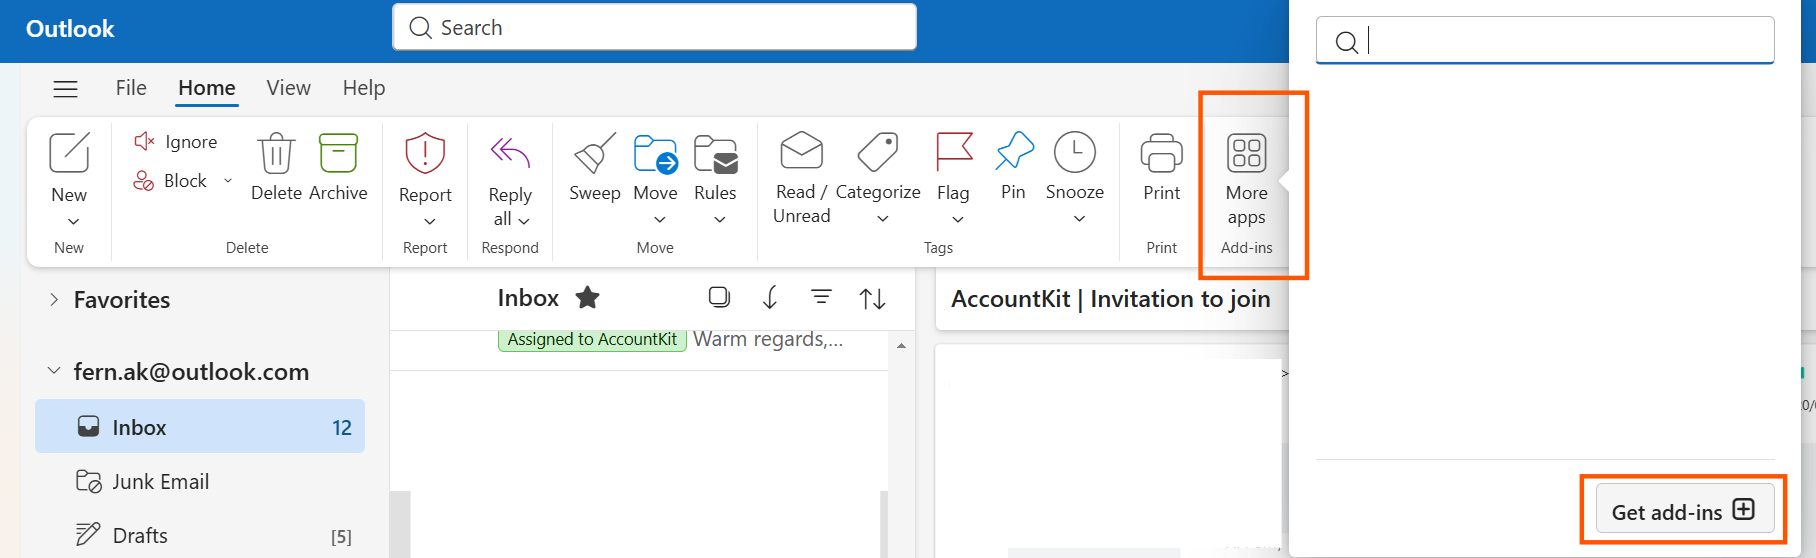The width and height of the screenshot is (1816, 558).
Task: Open the Reply all dropdown chevron
Action: (524, 220)
